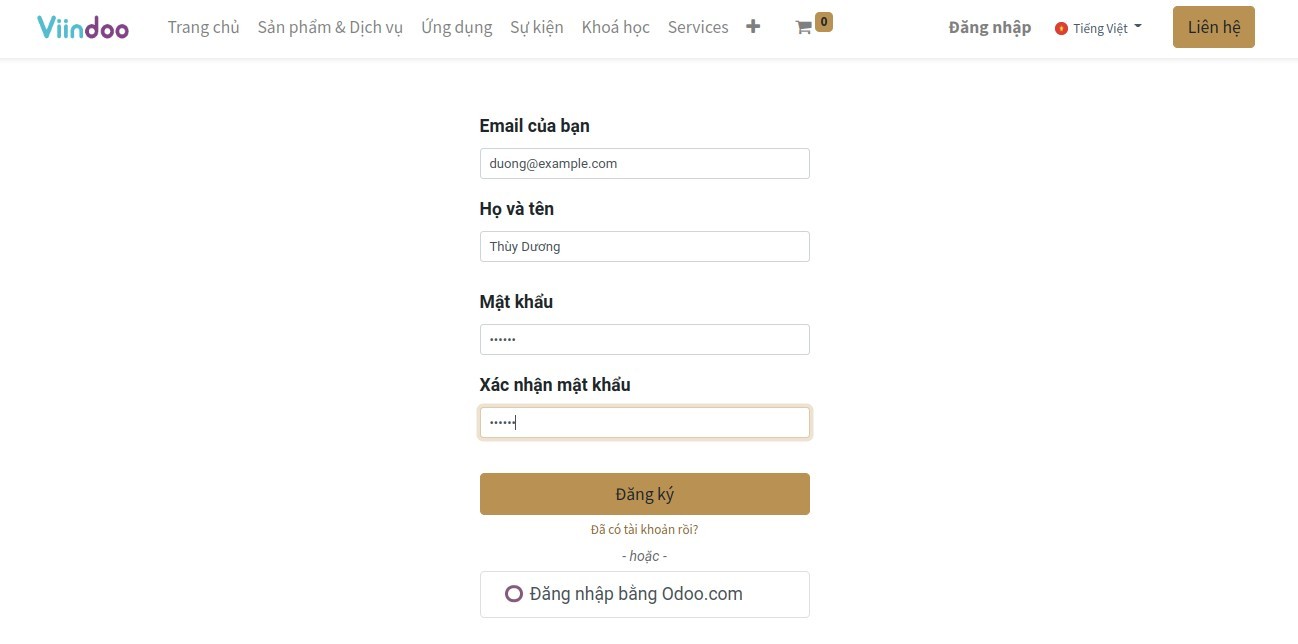Viewport: 1298px width, 644px height.
Task: Click the email address input field
Action: (644, 163)
